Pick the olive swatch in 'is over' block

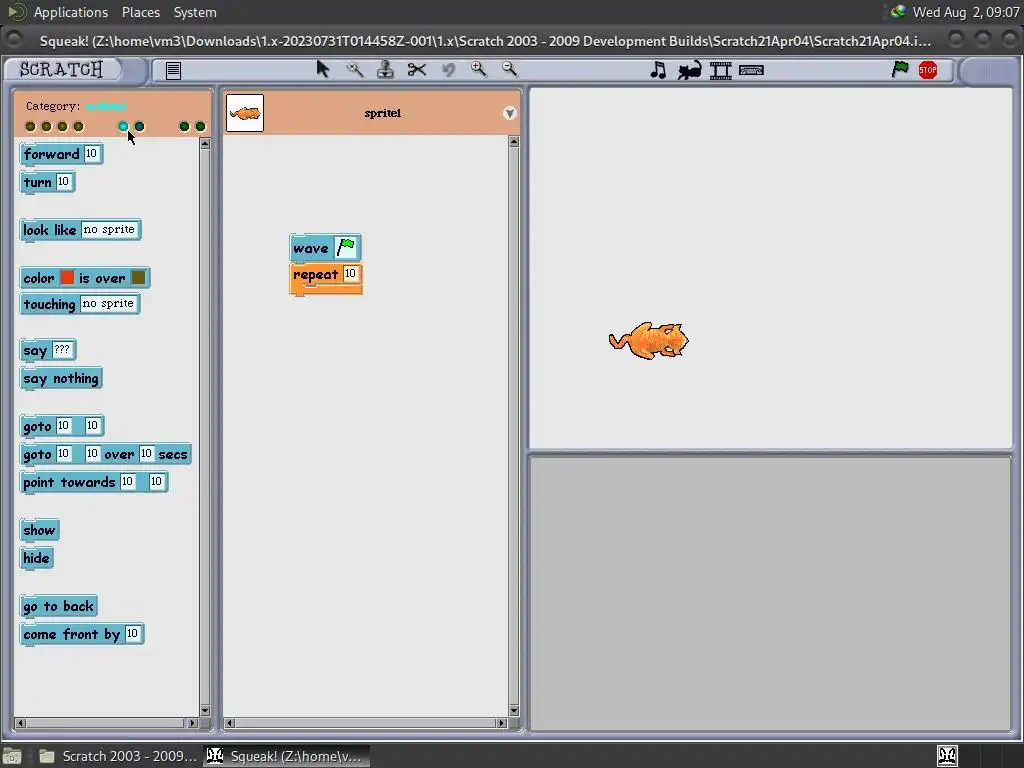pyautogui.click(x=138, y=278)
